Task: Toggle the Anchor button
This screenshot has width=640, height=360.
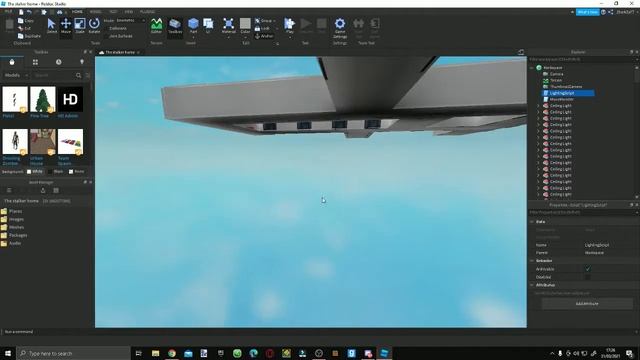Action: pyautogui.click(x=264, y=36)
